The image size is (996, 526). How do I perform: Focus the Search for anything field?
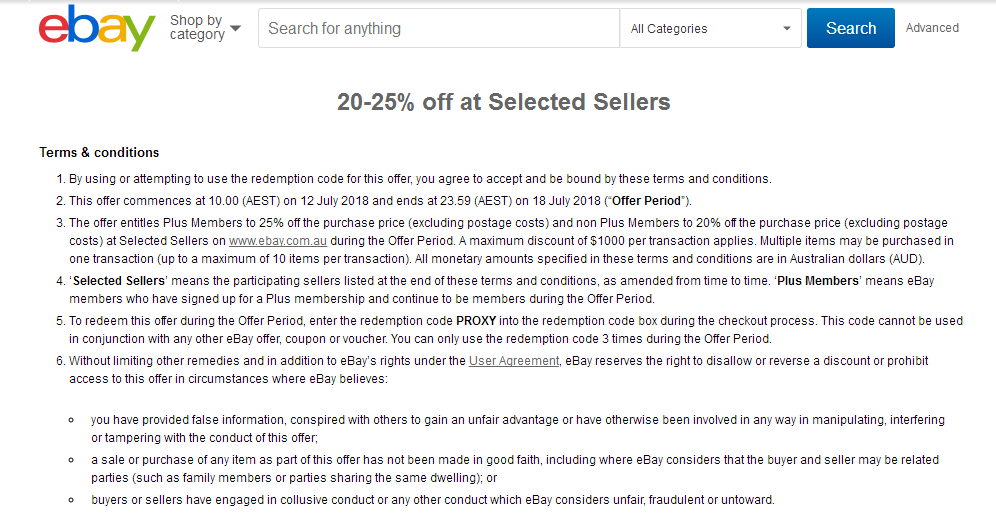(438, 28)
